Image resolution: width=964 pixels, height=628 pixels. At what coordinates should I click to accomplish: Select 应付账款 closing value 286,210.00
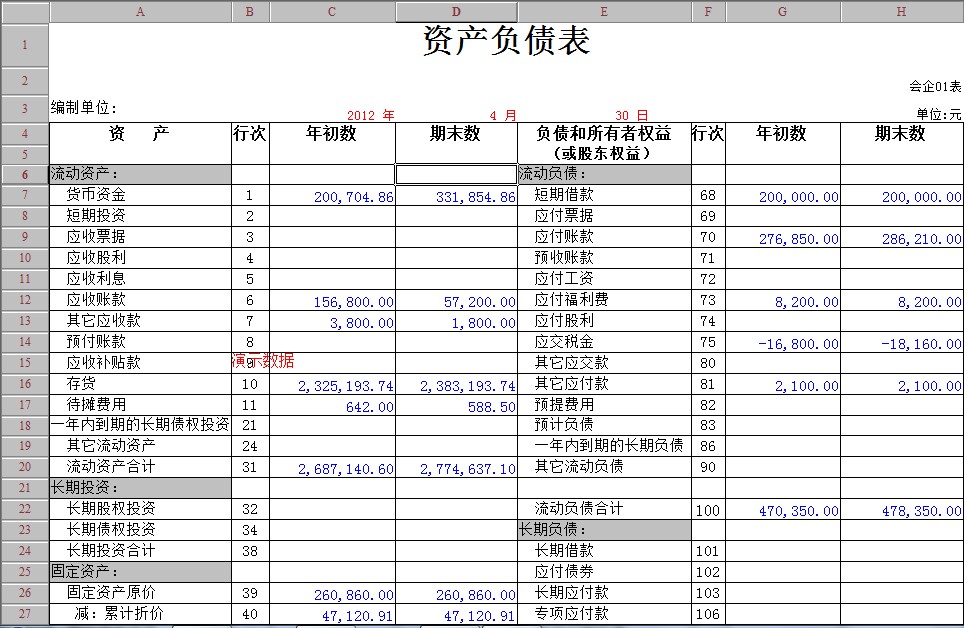922,239
